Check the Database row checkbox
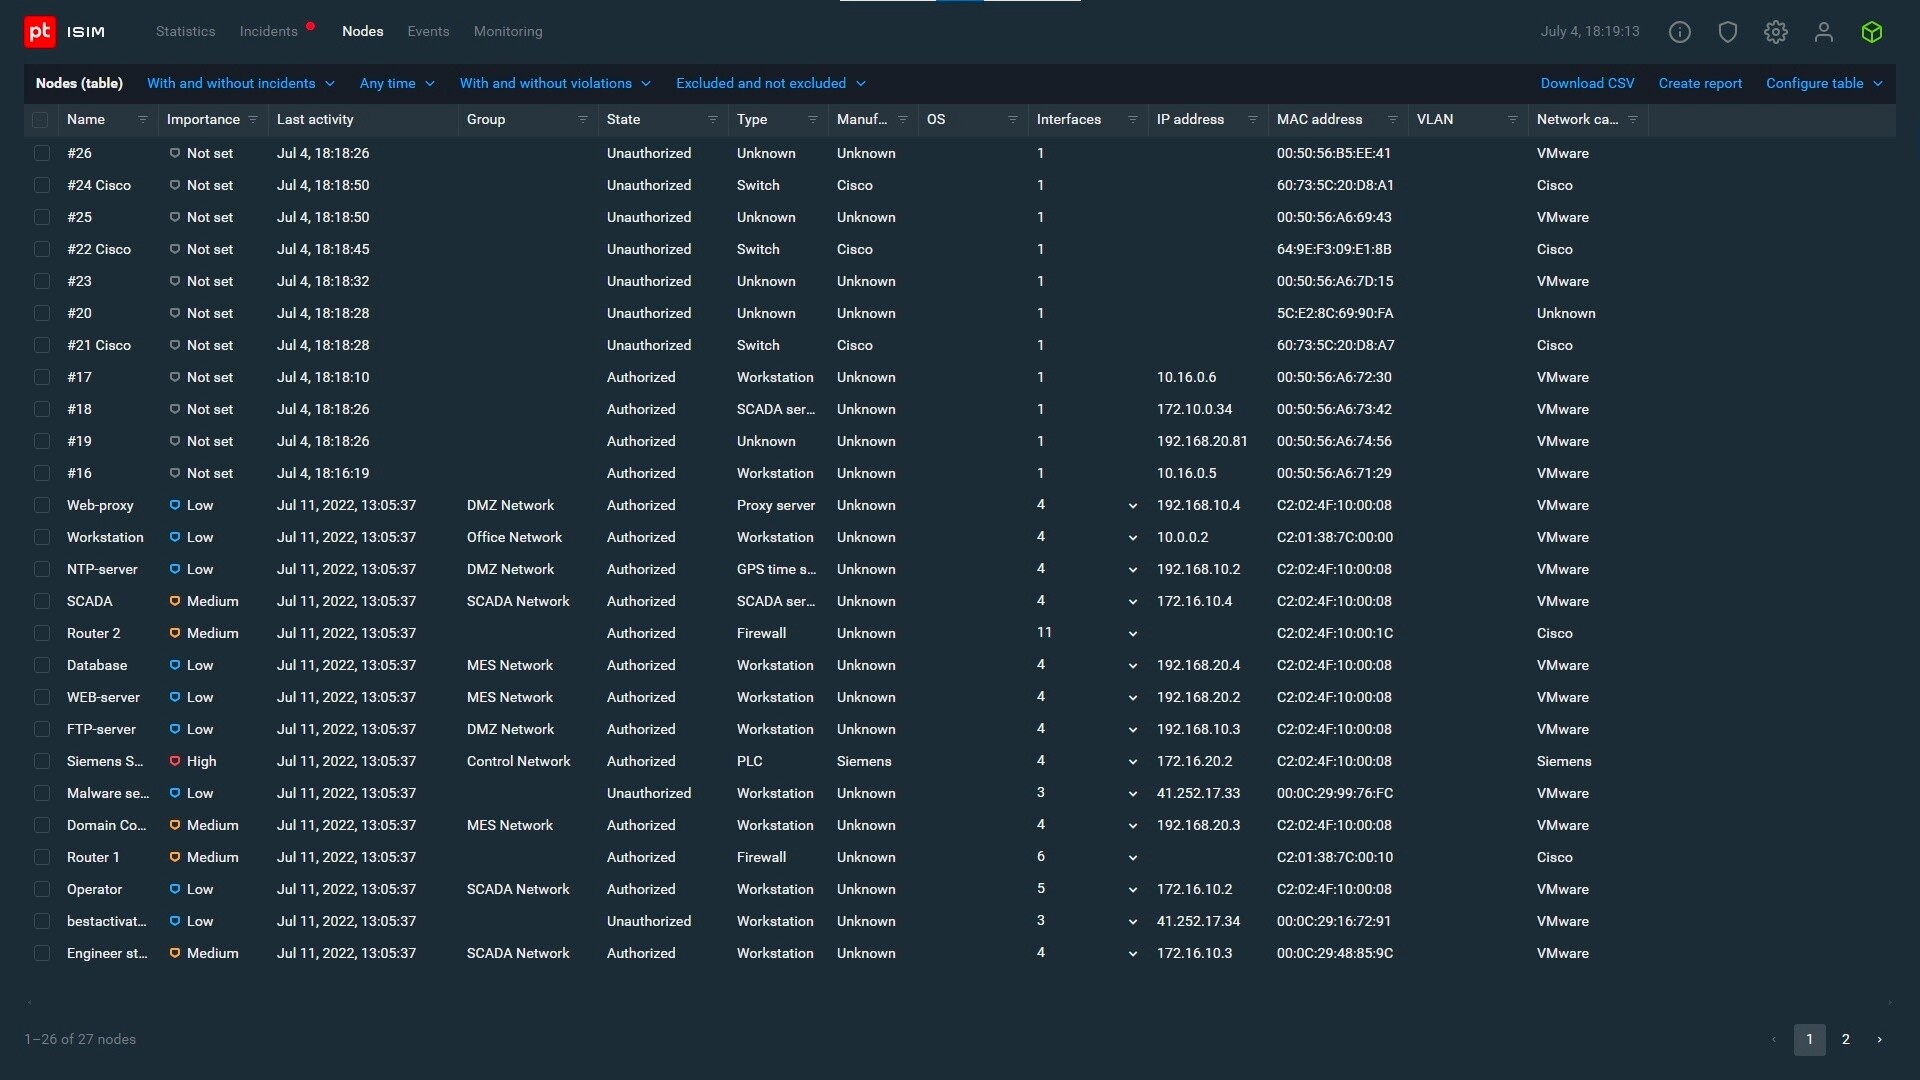This screenshot has width=1920, height=1080. point(41,665)
